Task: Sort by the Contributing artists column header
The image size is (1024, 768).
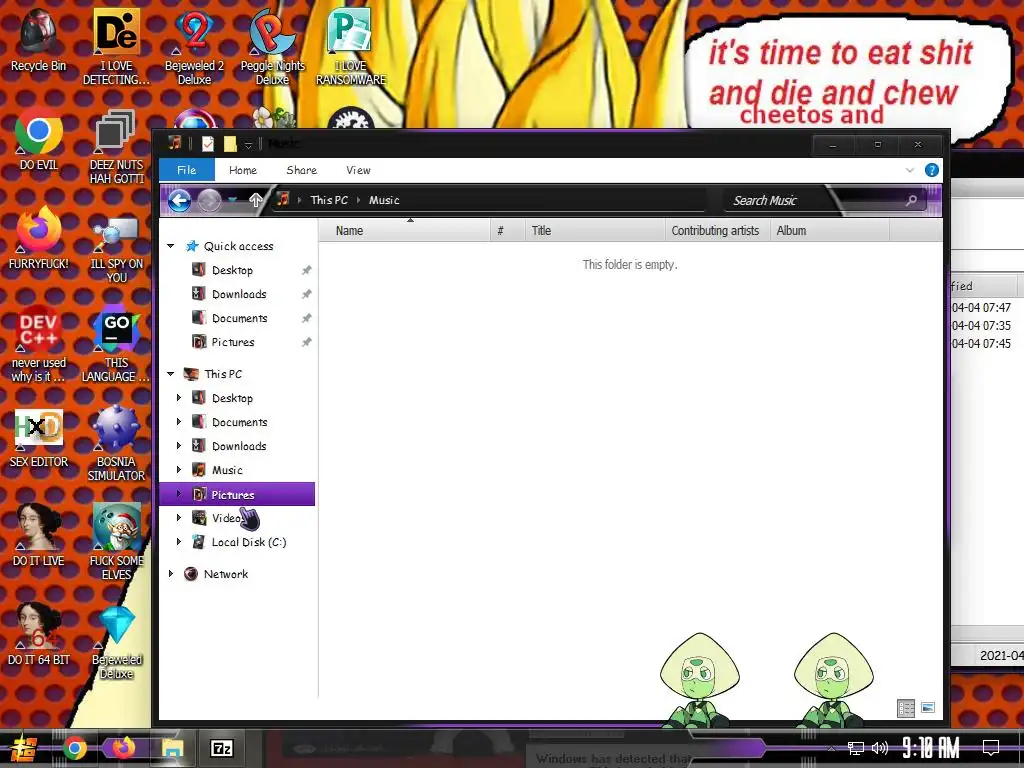Action: tap(716, 231)
